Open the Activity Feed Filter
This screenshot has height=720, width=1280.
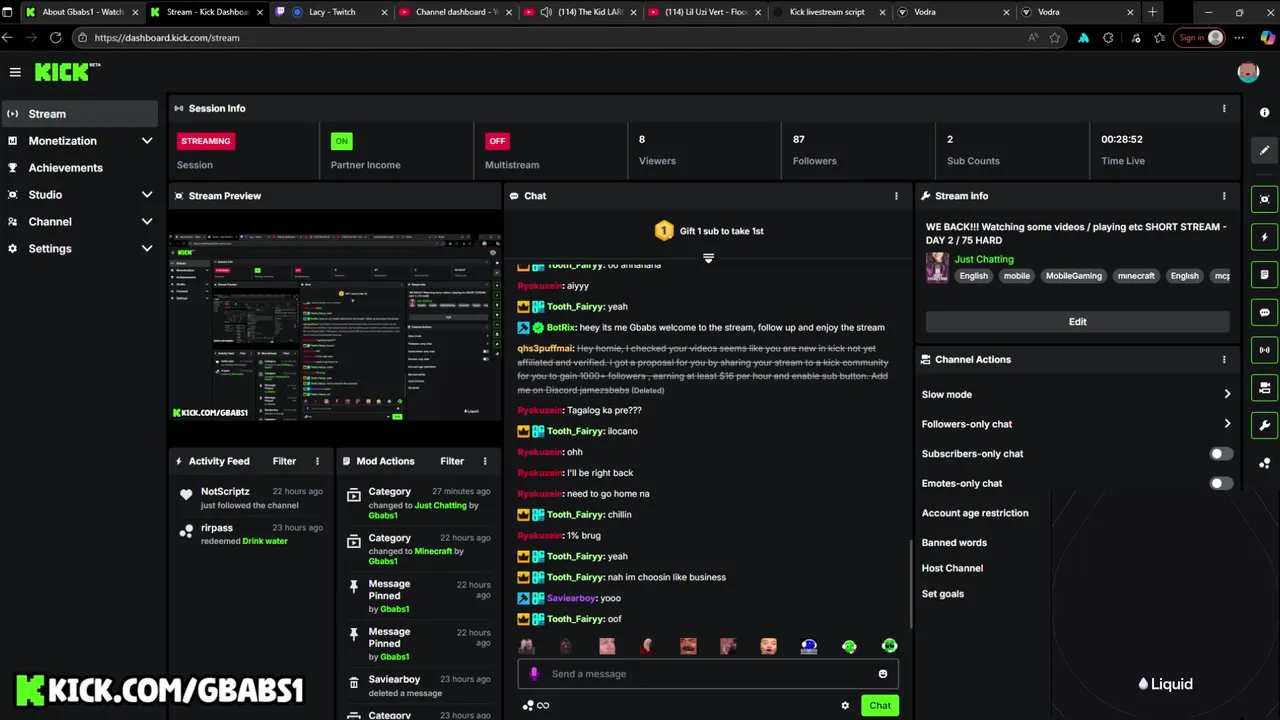pos(284,461)
